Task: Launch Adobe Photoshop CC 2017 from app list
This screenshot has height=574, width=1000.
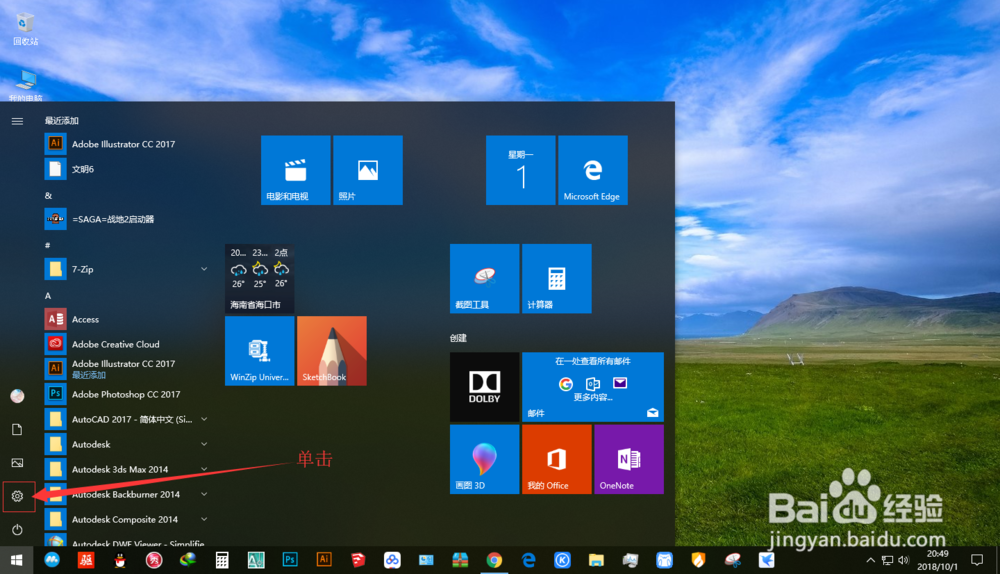Action: [128, 394]
